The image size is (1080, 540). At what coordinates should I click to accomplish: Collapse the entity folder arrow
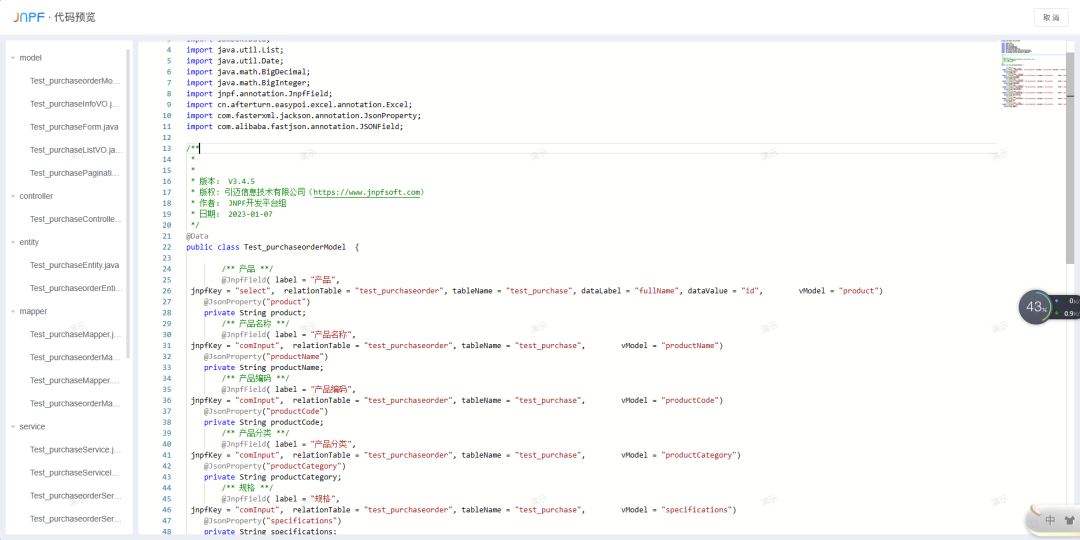[x=13, y=242]
